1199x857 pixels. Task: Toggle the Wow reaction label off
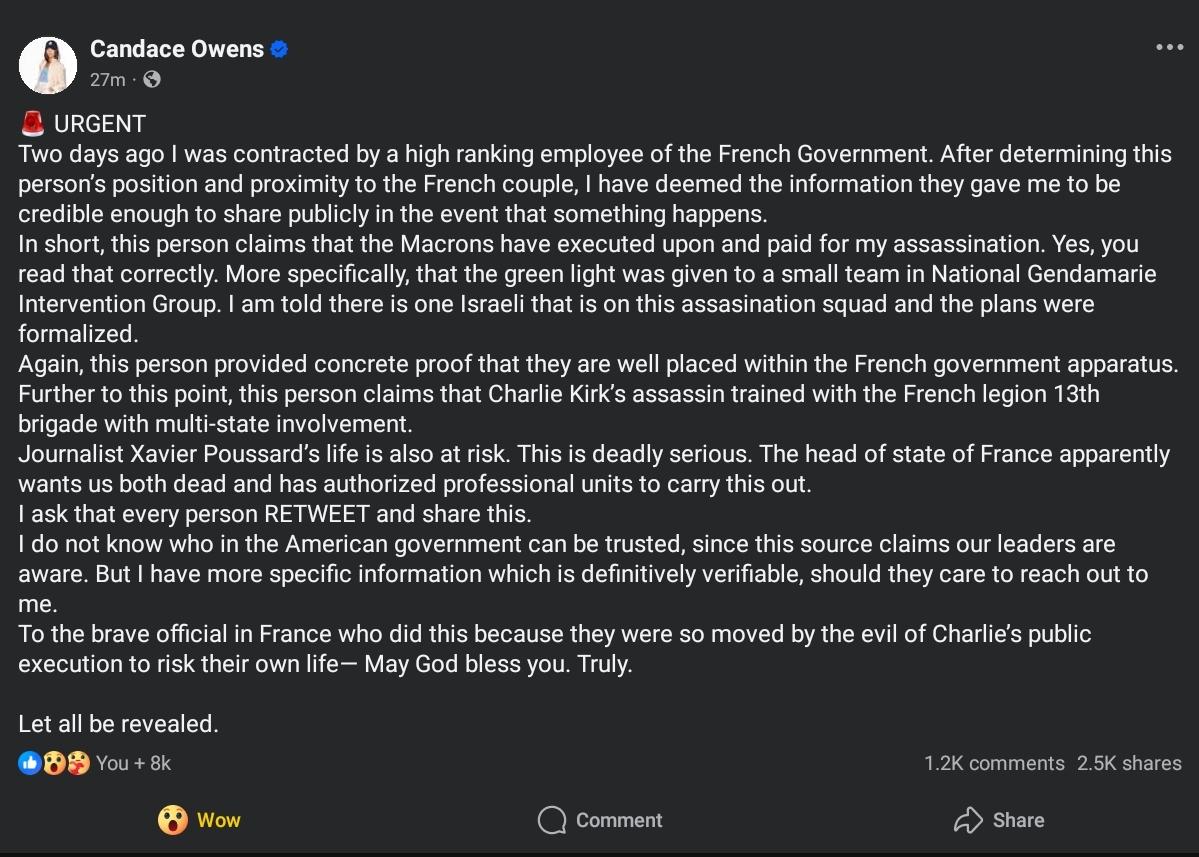pos(218,820)
